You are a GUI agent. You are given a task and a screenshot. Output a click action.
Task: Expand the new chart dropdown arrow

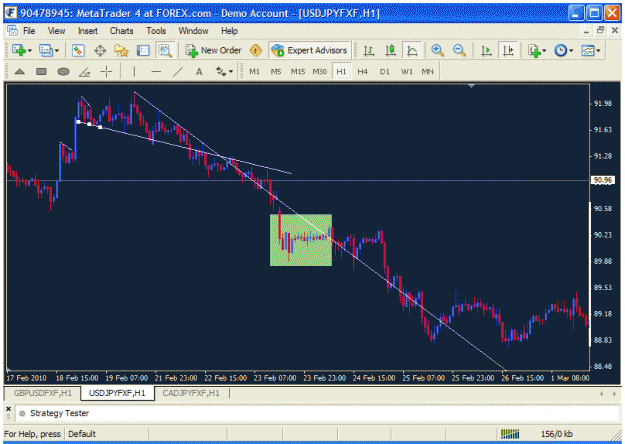30,51
